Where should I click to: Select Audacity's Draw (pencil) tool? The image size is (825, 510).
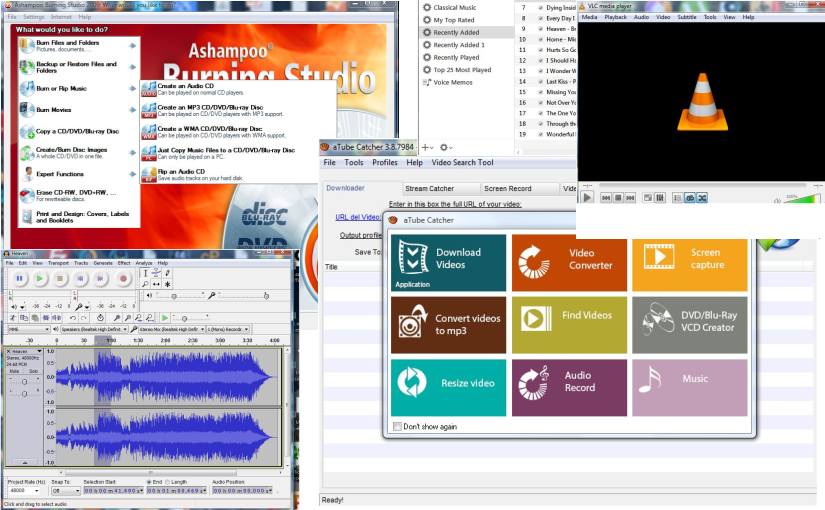(x=167, y=273)
